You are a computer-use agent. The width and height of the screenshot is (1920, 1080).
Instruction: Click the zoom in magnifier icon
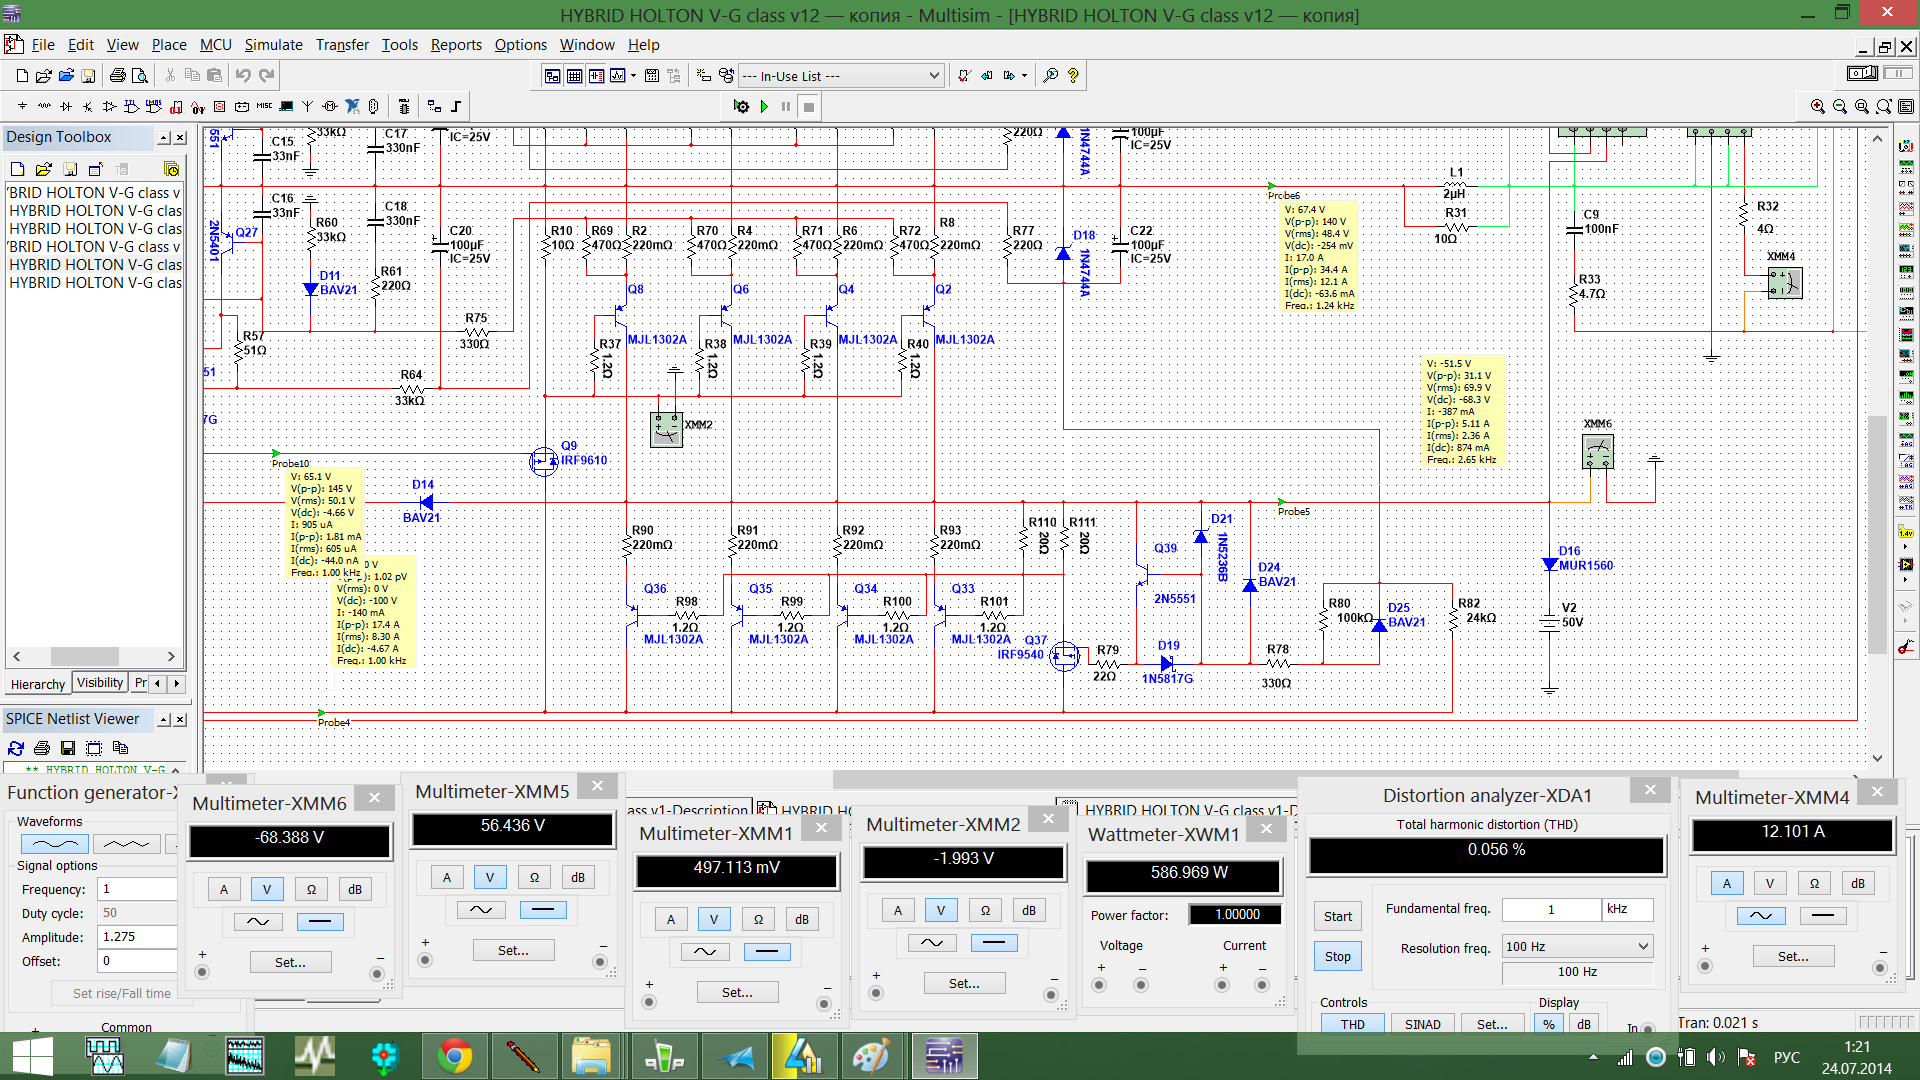coord(1817,106)
